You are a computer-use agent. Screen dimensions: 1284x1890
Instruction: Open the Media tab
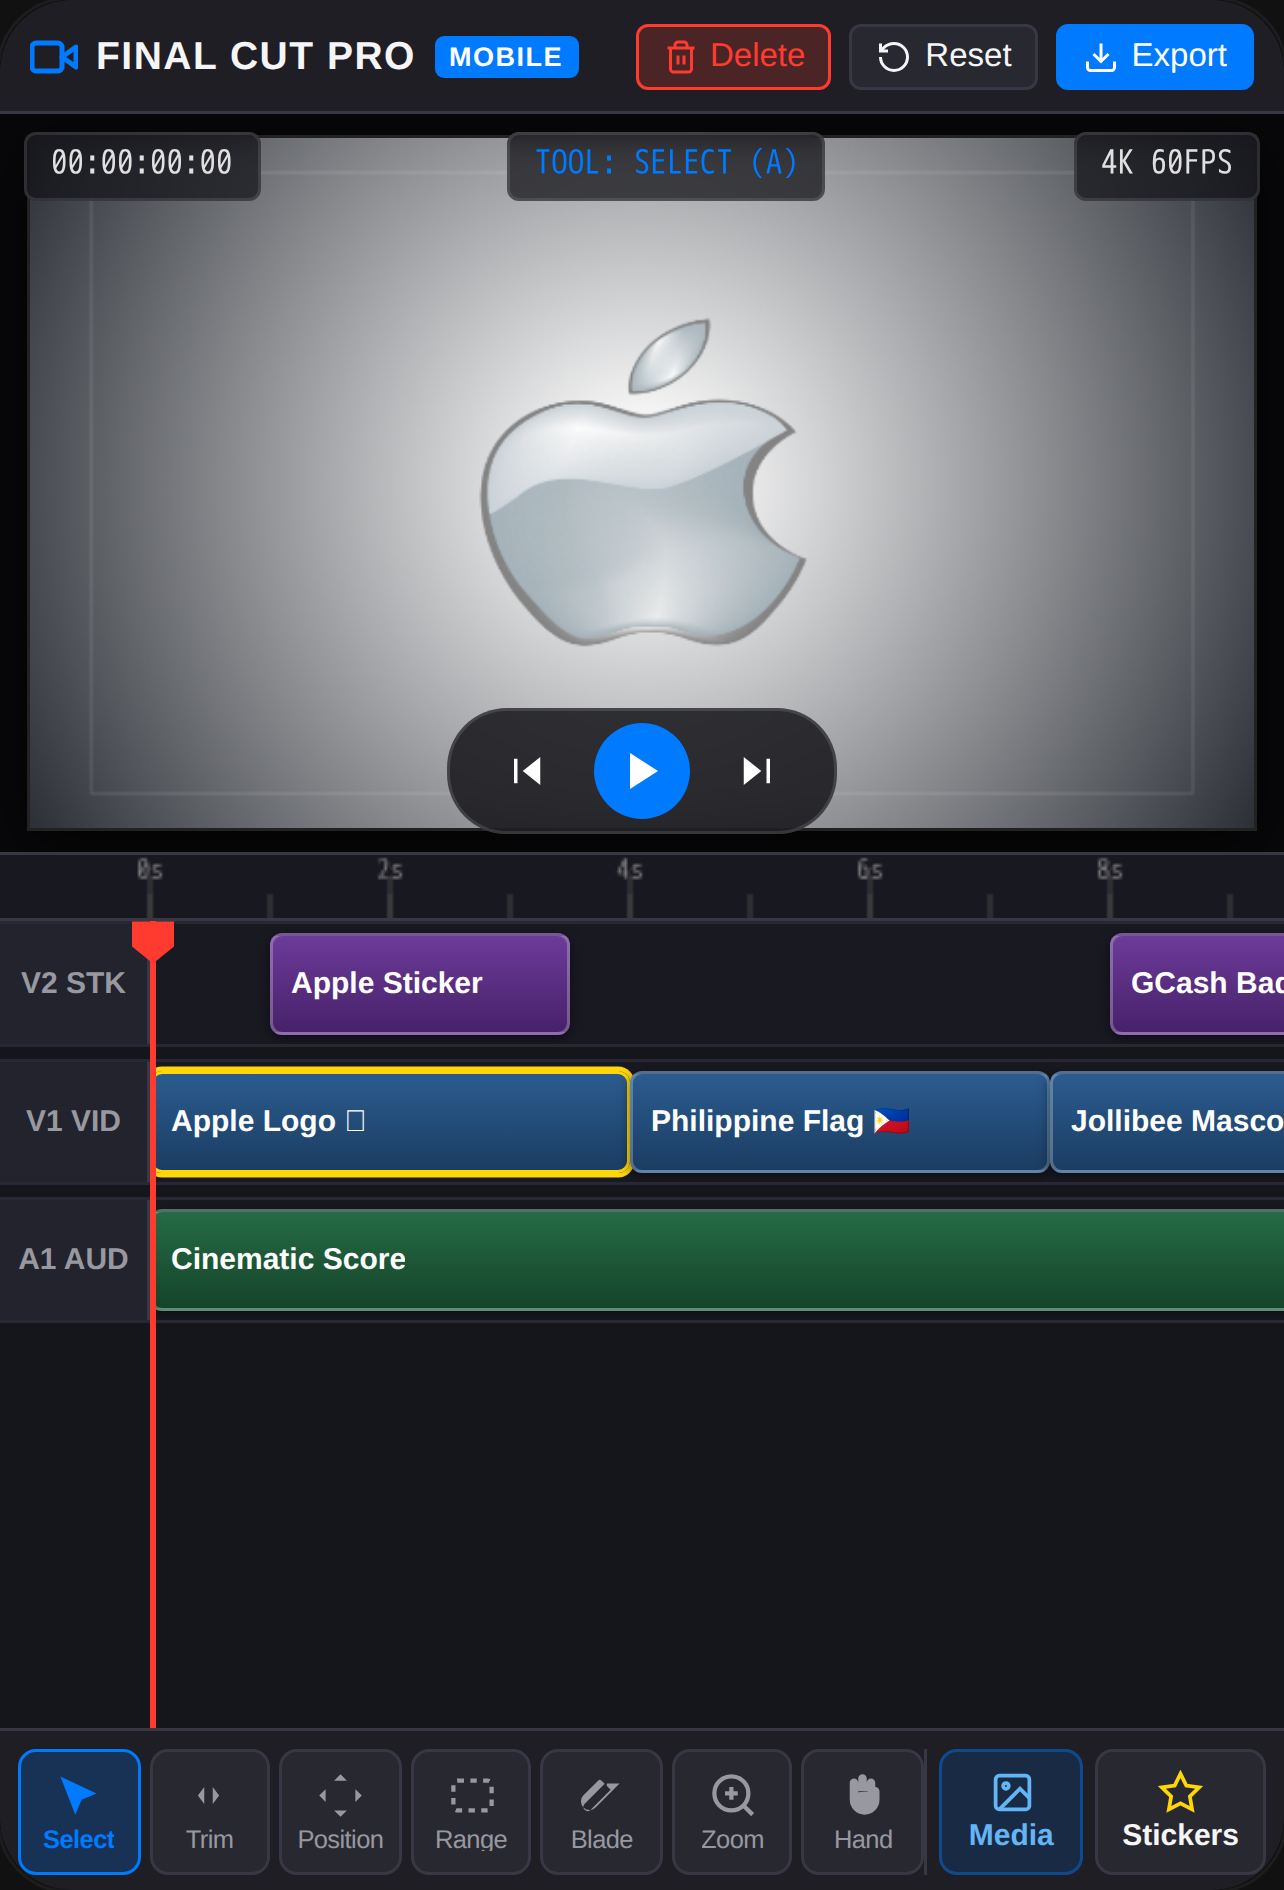1011,1811
